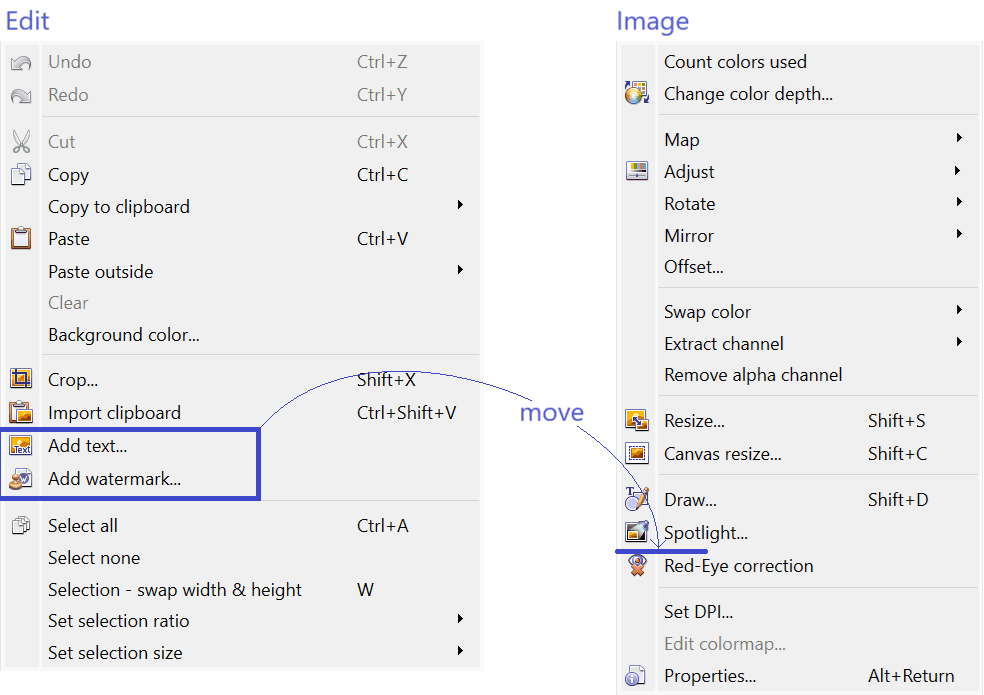Image resolution: width=984 pixels, height=695 pixels.
Task: Choose Background color menu entry
Action: coord(124,335)
